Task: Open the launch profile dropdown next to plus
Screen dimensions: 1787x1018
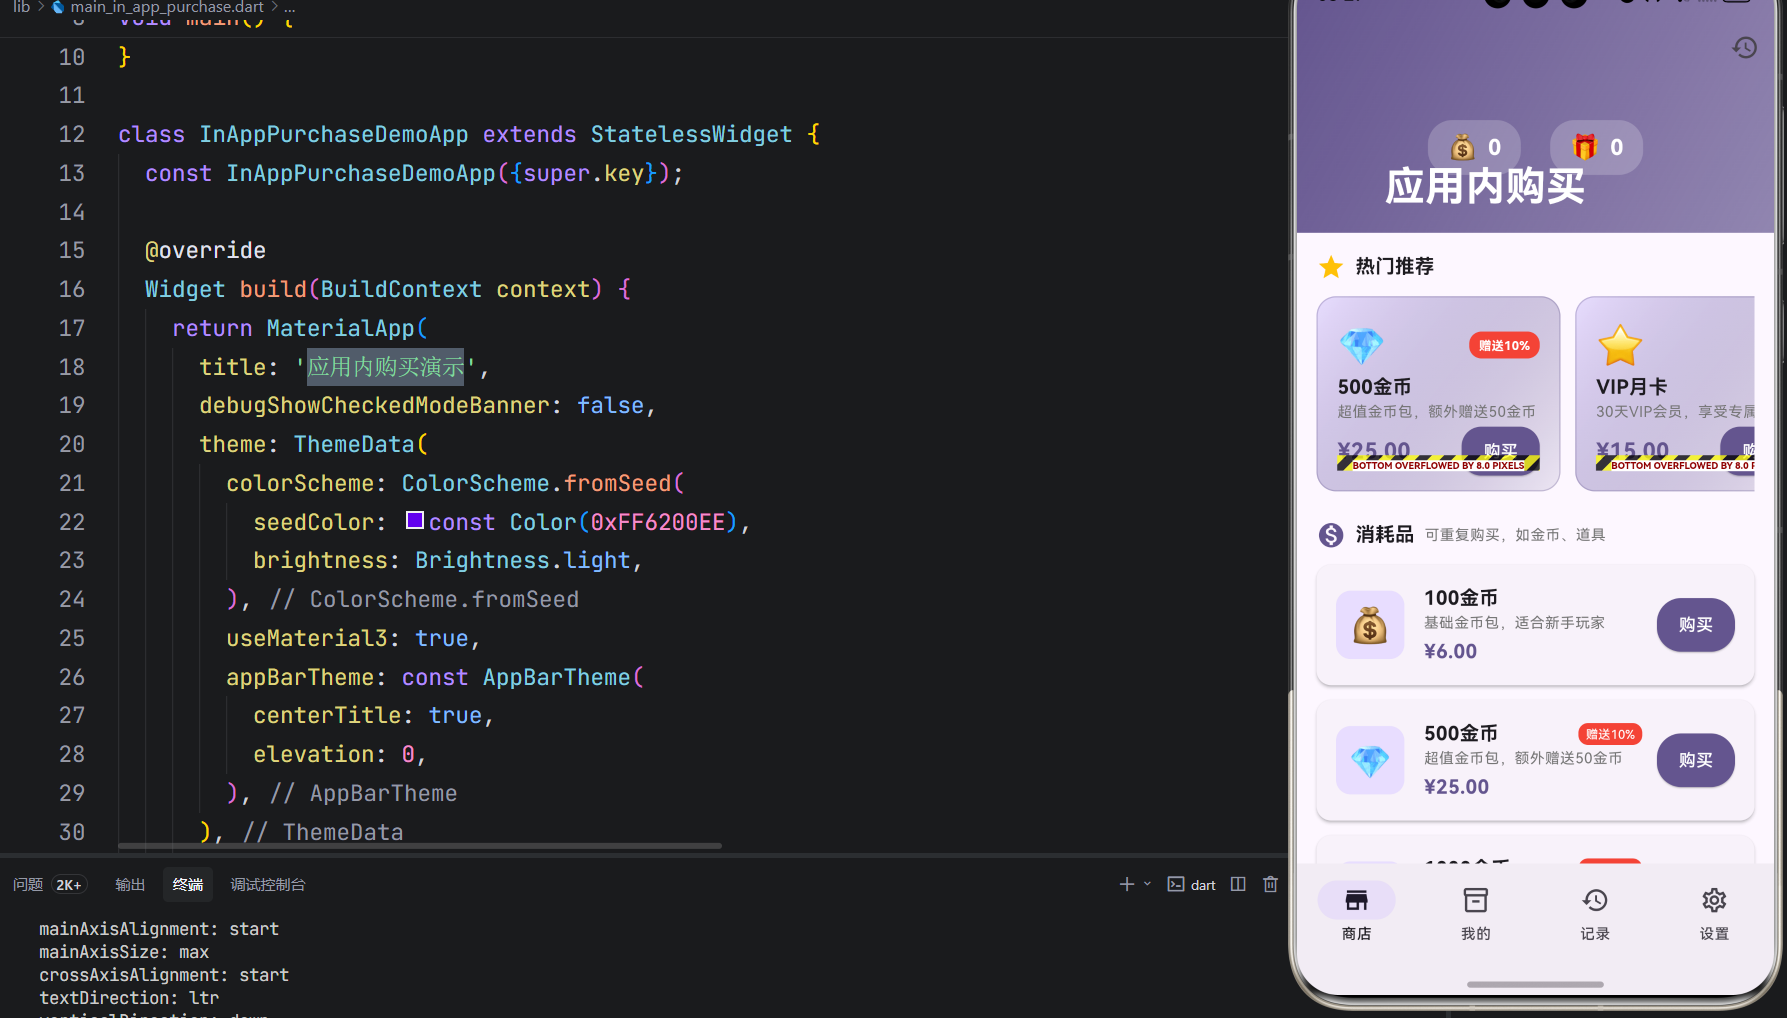Action: [1147, 884]
